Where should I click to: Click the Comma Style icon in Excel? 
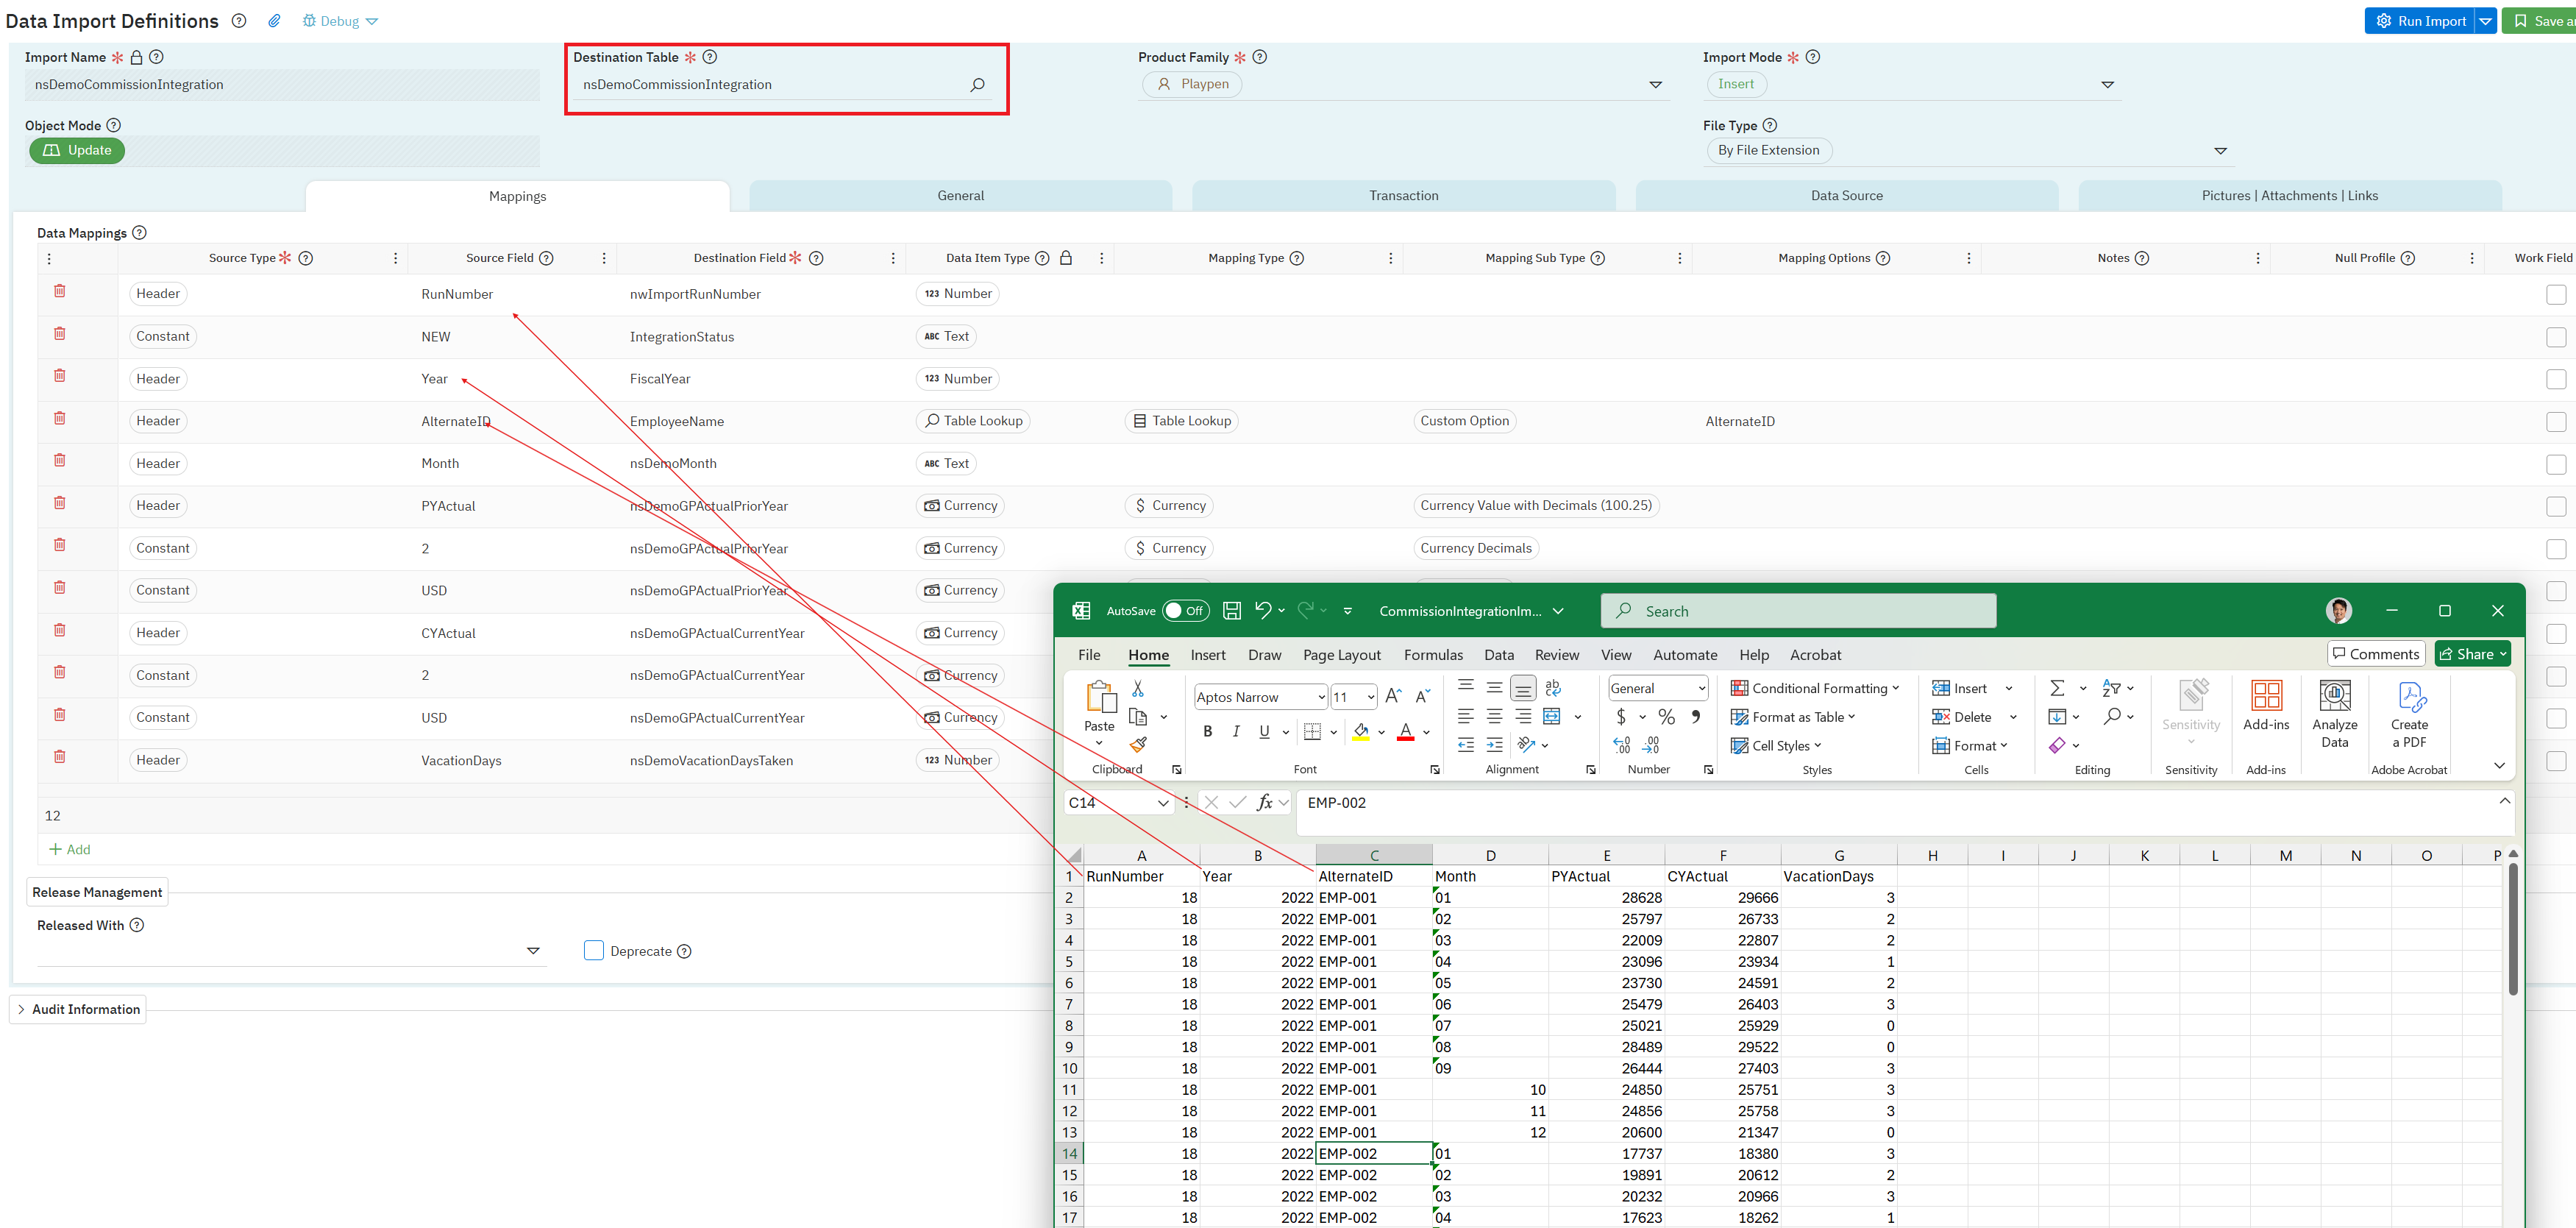pos(1696,716)
